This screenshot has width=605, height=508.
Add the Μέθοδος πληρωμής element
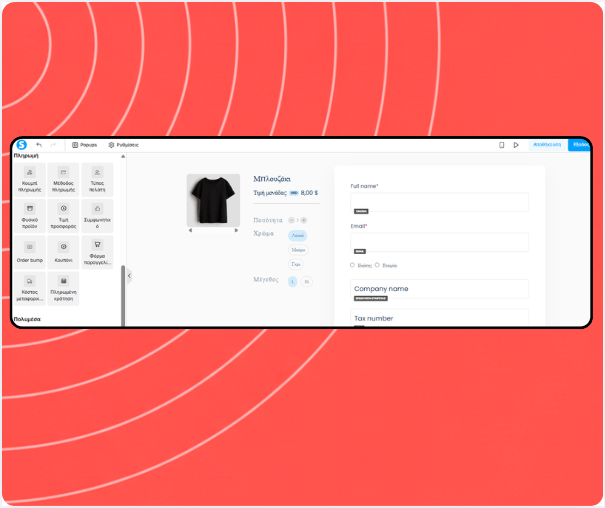[63, 179]
